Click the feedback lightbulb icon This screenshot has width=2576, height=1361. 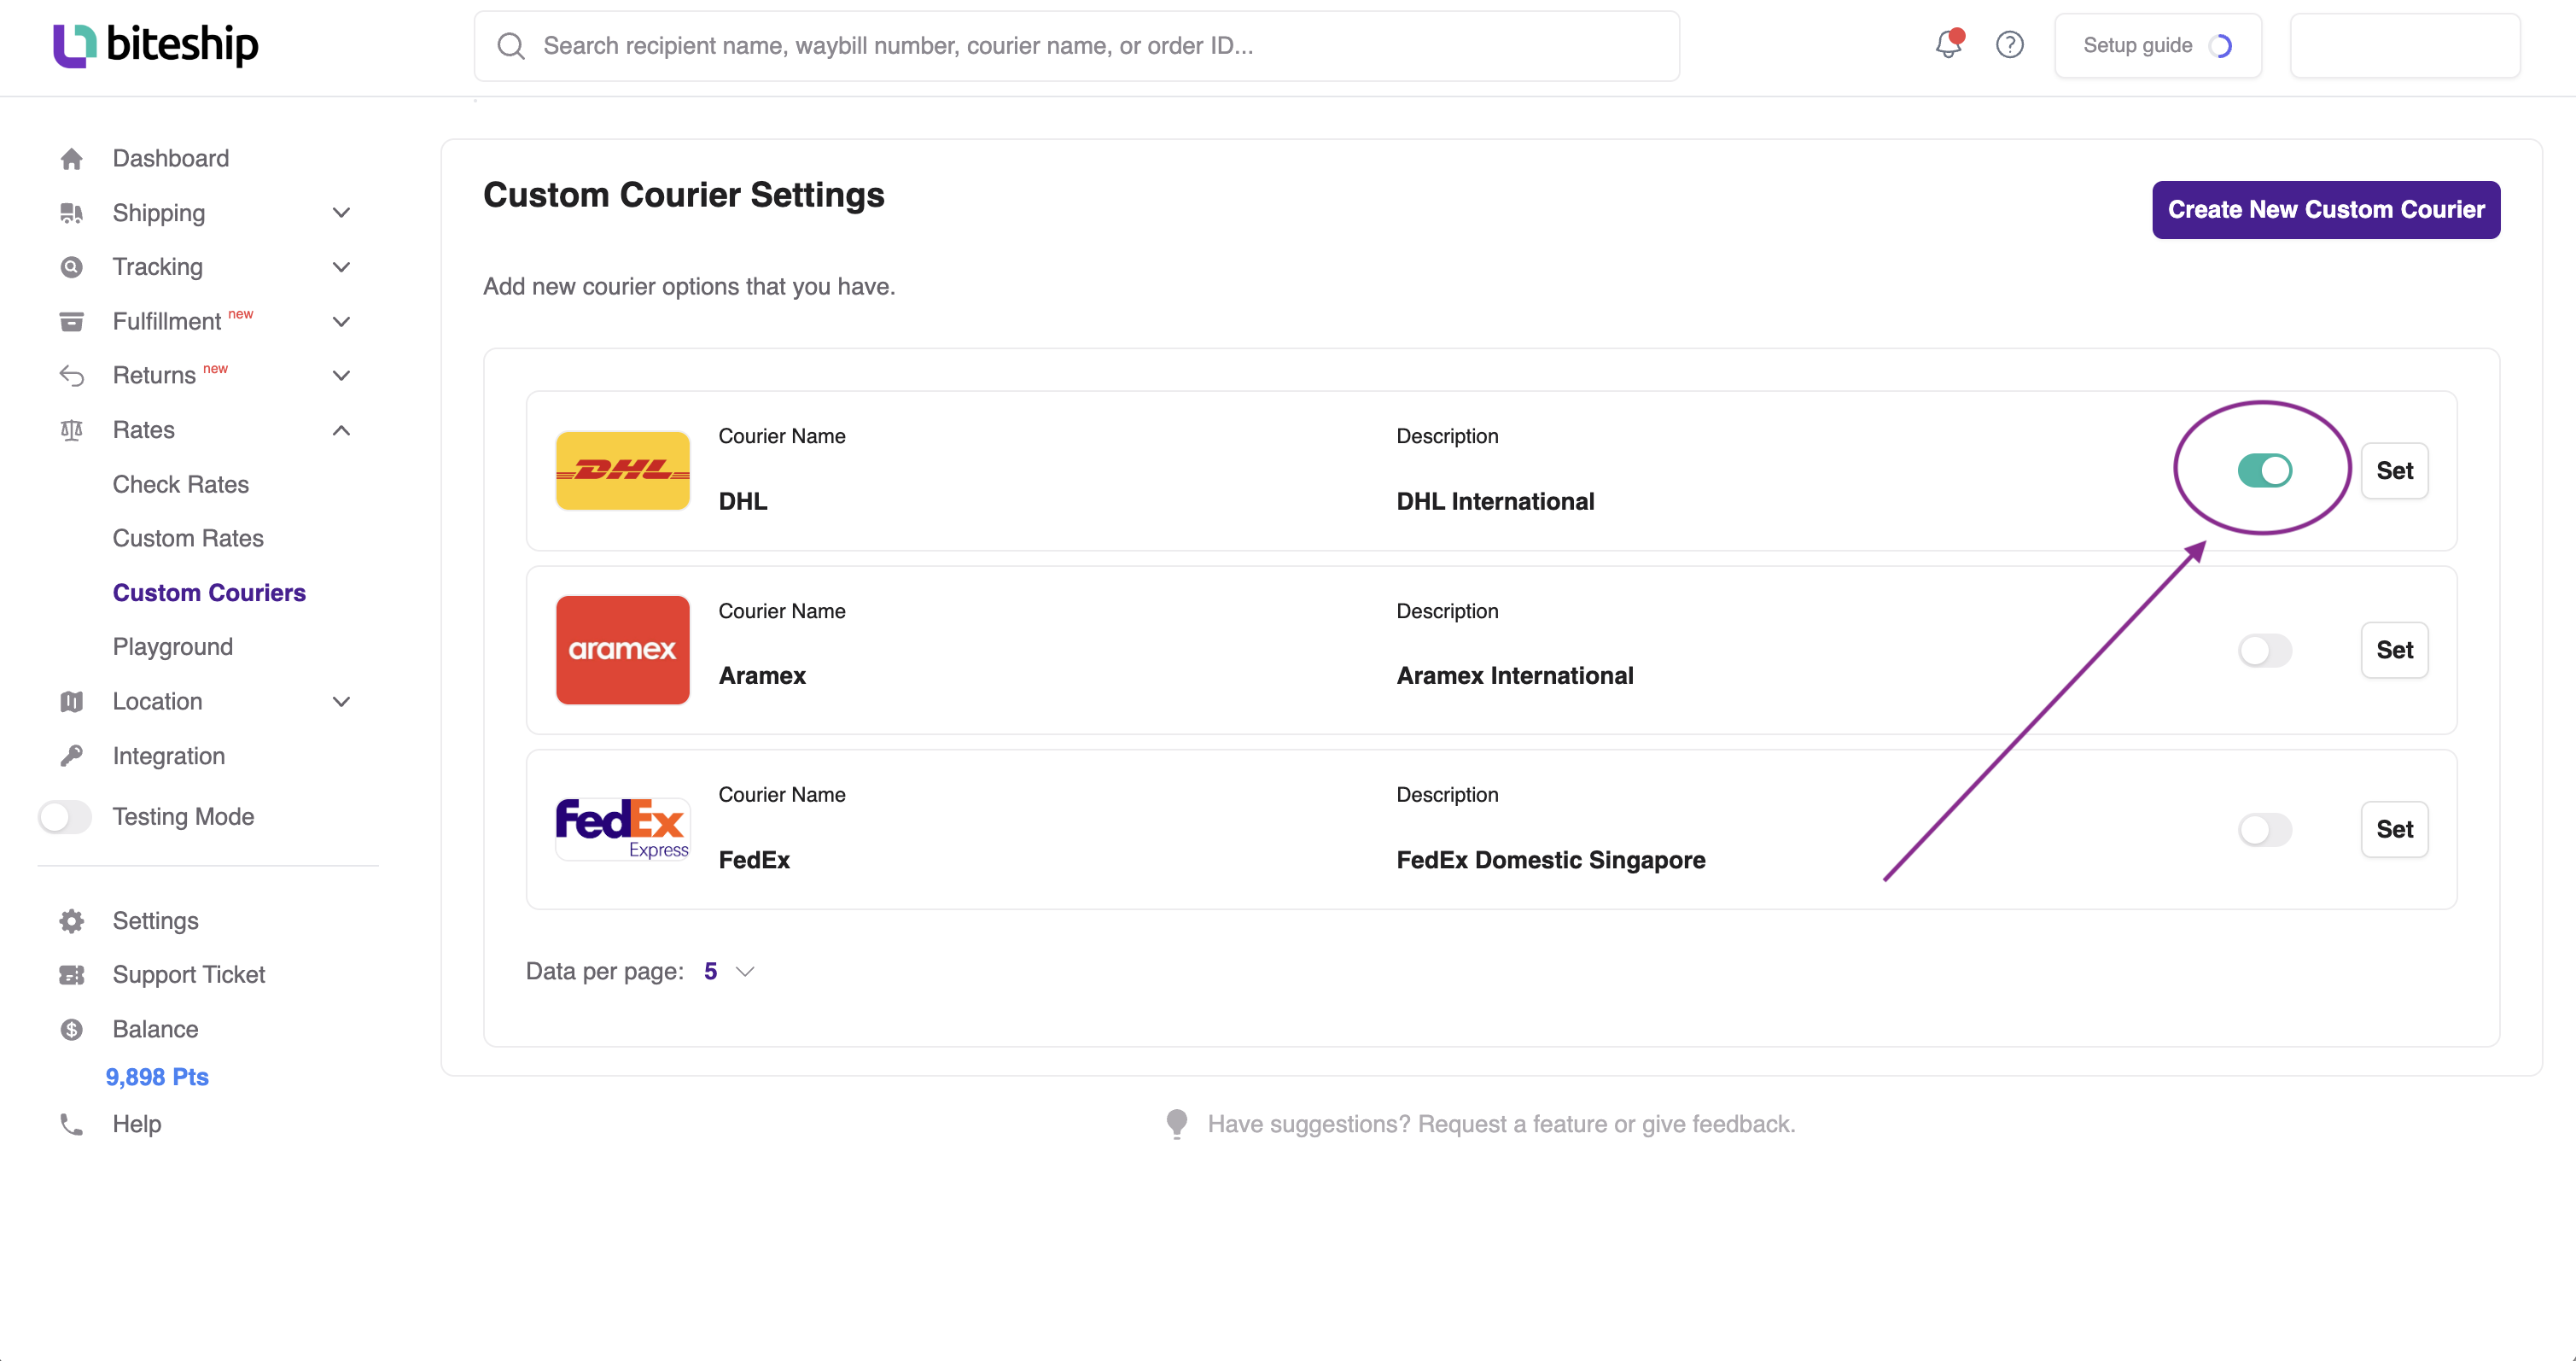1177,1124
